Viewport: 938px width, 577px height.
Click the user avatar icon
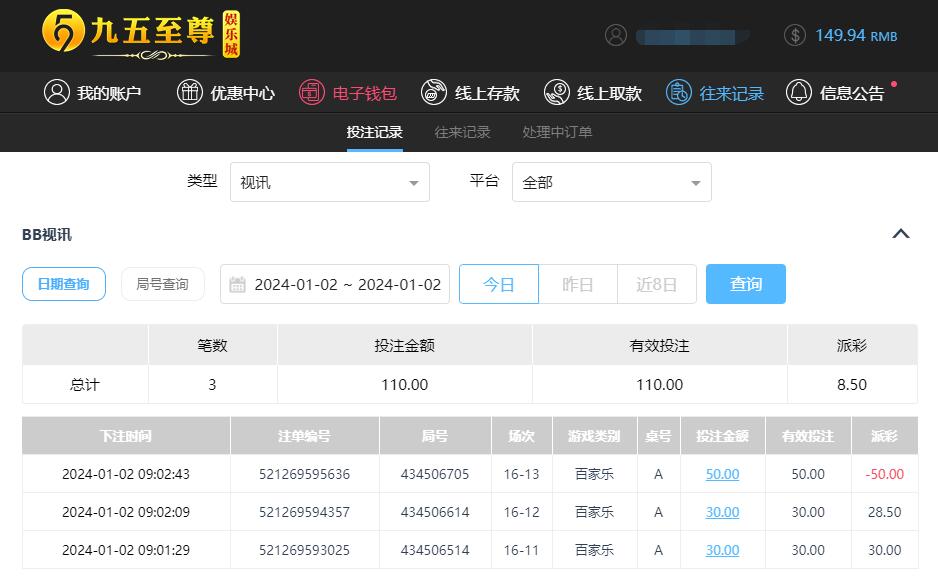(x=616, y=35)
